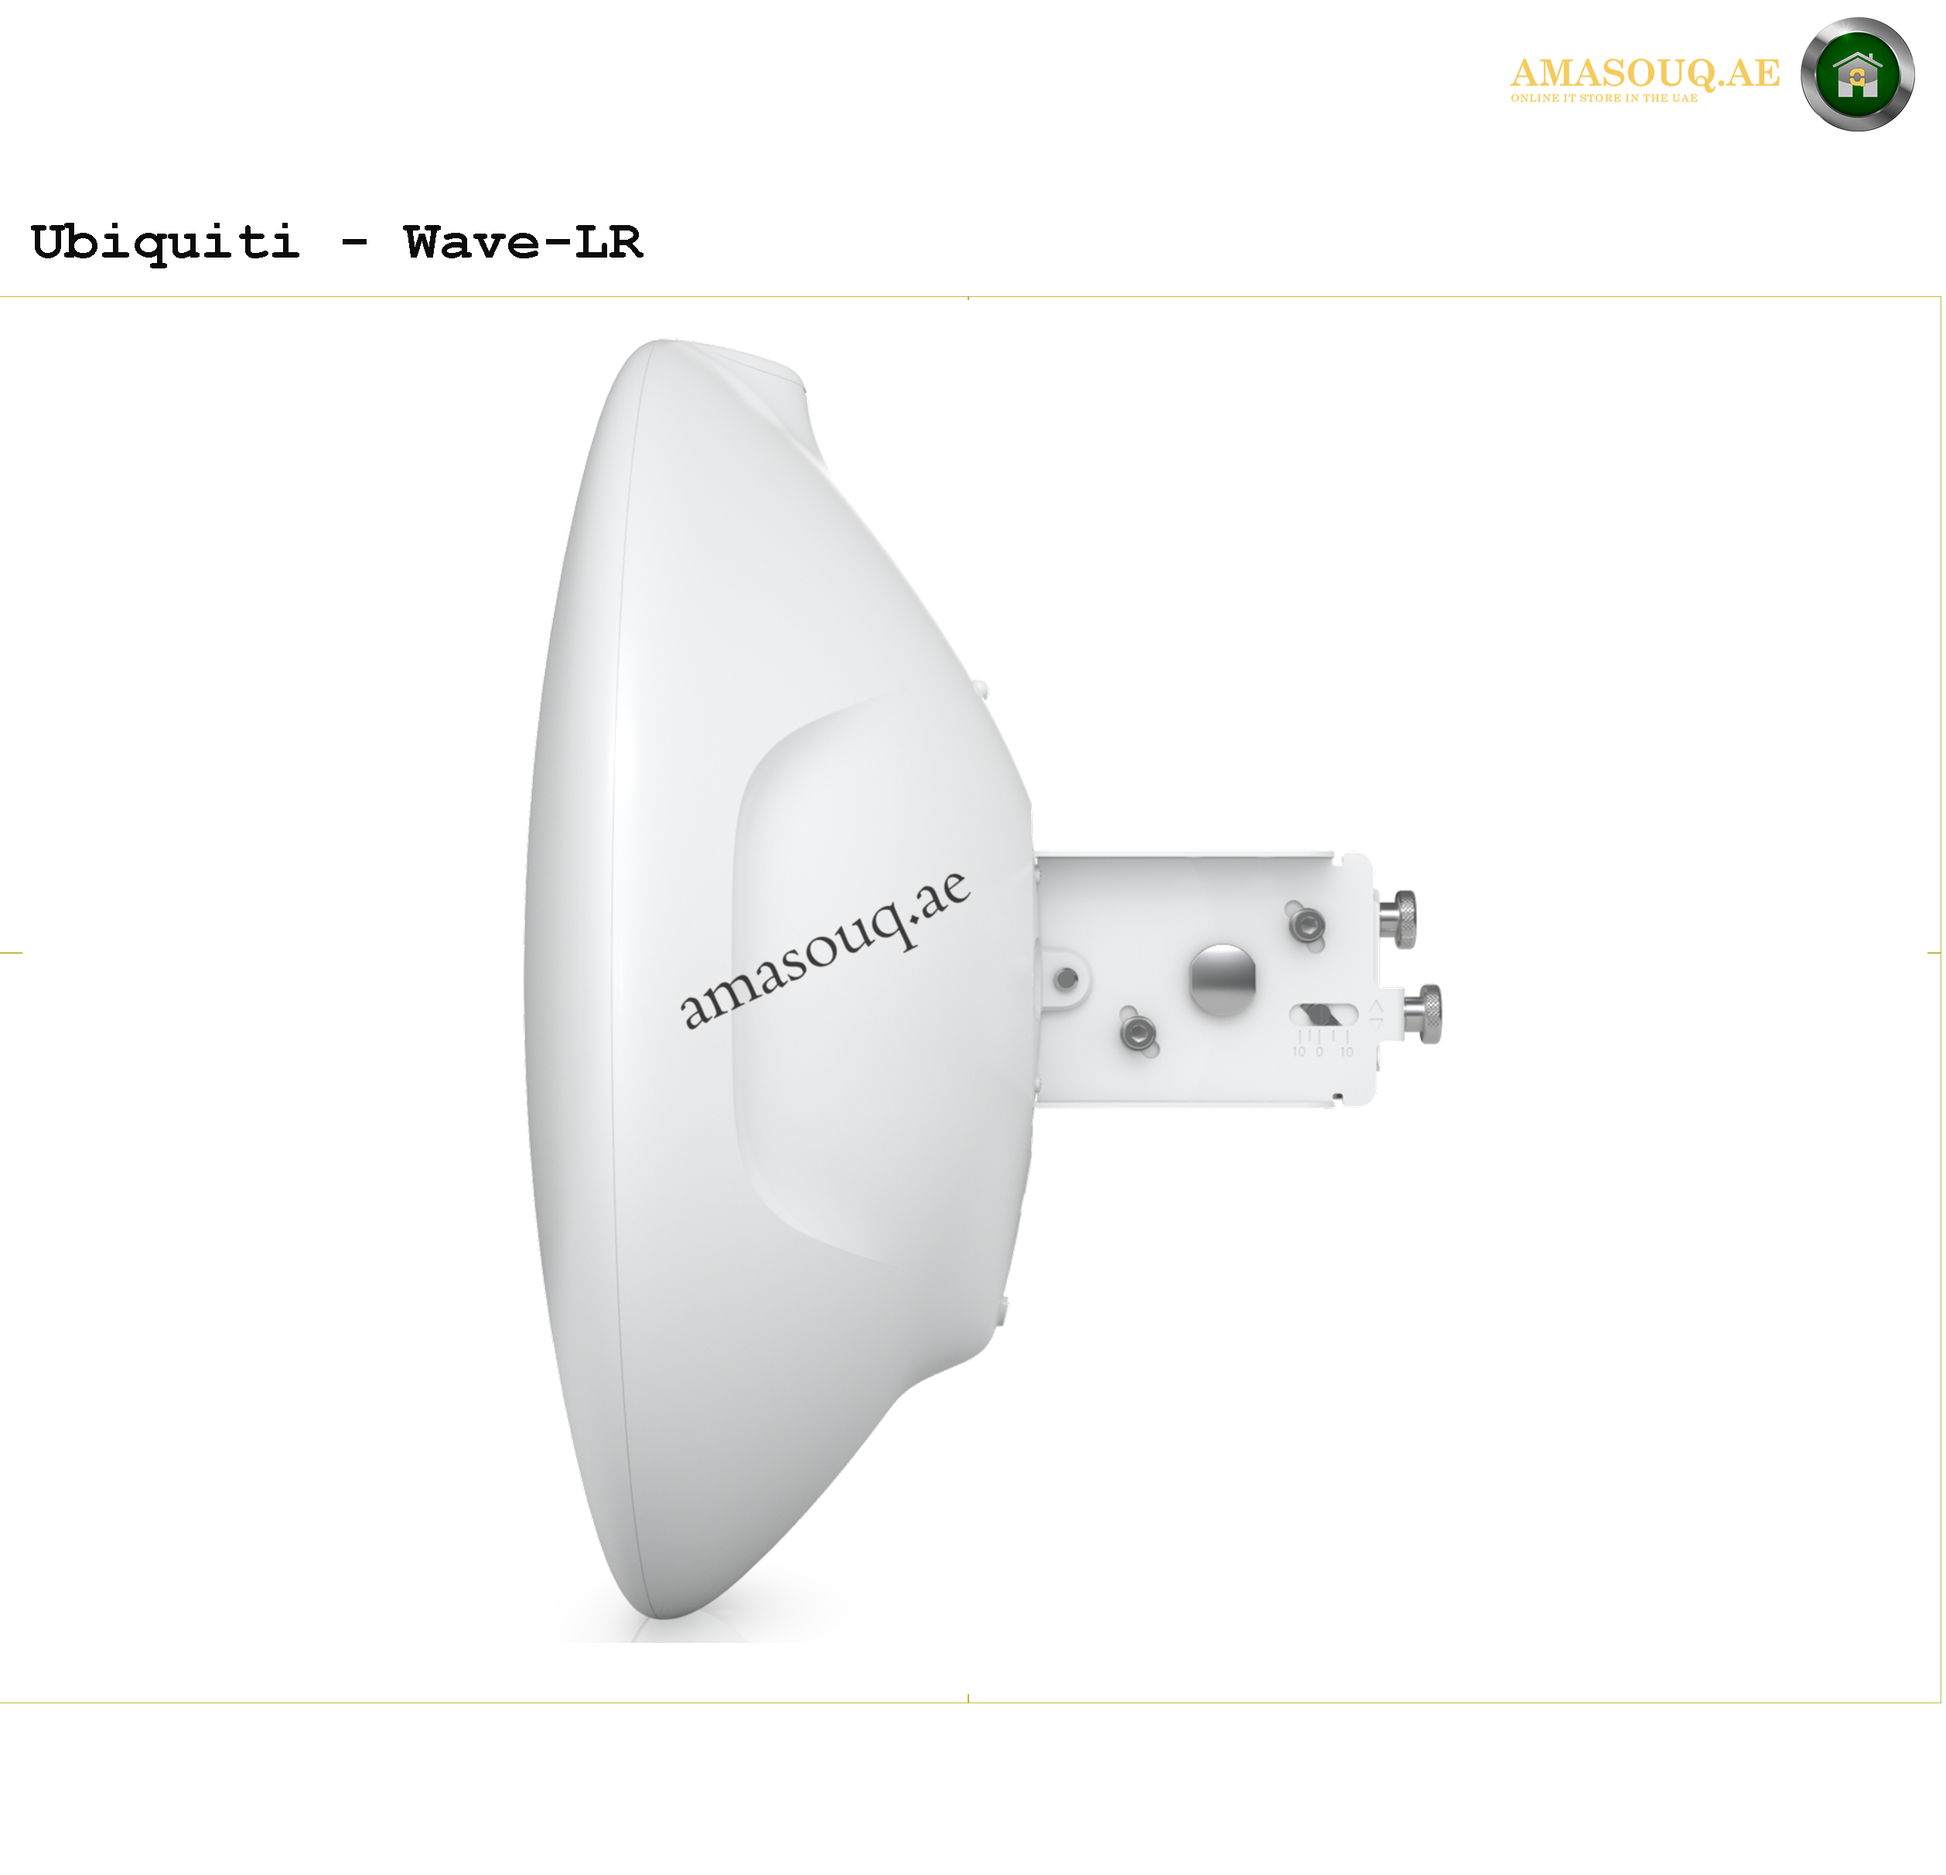The height and width of the screenshot is (1875, 1946).
Task: Click the large round silver center bolt
Action: tap(1221, 978)
